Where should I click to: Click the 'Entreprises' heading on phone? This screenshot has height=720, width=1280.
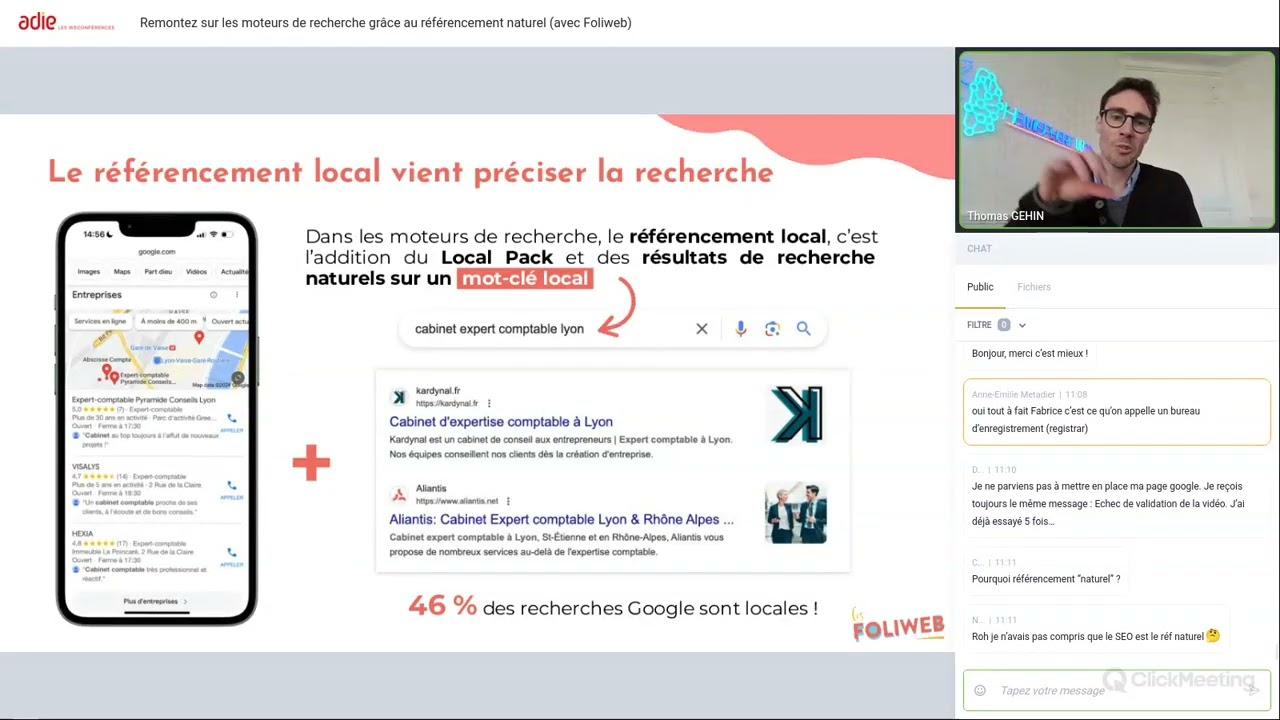tap(97, 295)
